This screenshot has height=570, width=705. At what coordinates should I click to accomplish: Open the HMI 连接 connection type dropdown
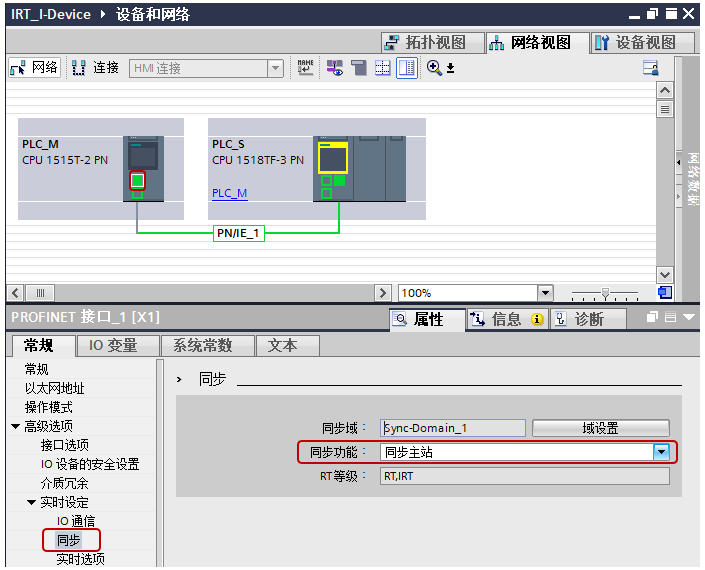pyautogui.click(x=275, y=68)
